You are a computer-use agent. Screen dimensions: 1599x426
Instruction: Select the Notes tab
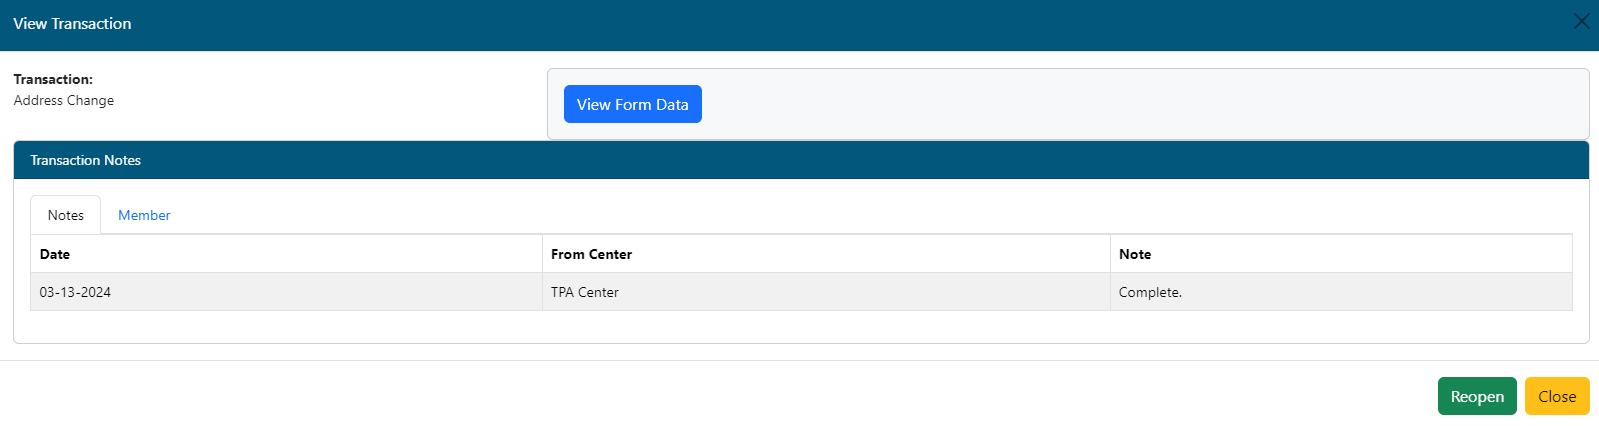coord(66,215)
